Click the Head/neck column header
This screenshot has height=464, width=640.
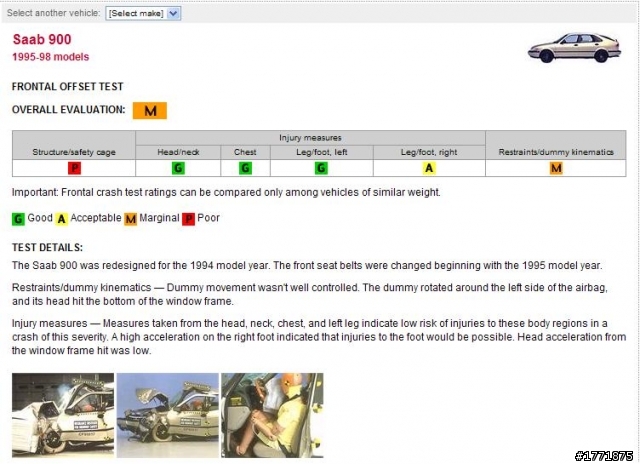coord(178,152)
